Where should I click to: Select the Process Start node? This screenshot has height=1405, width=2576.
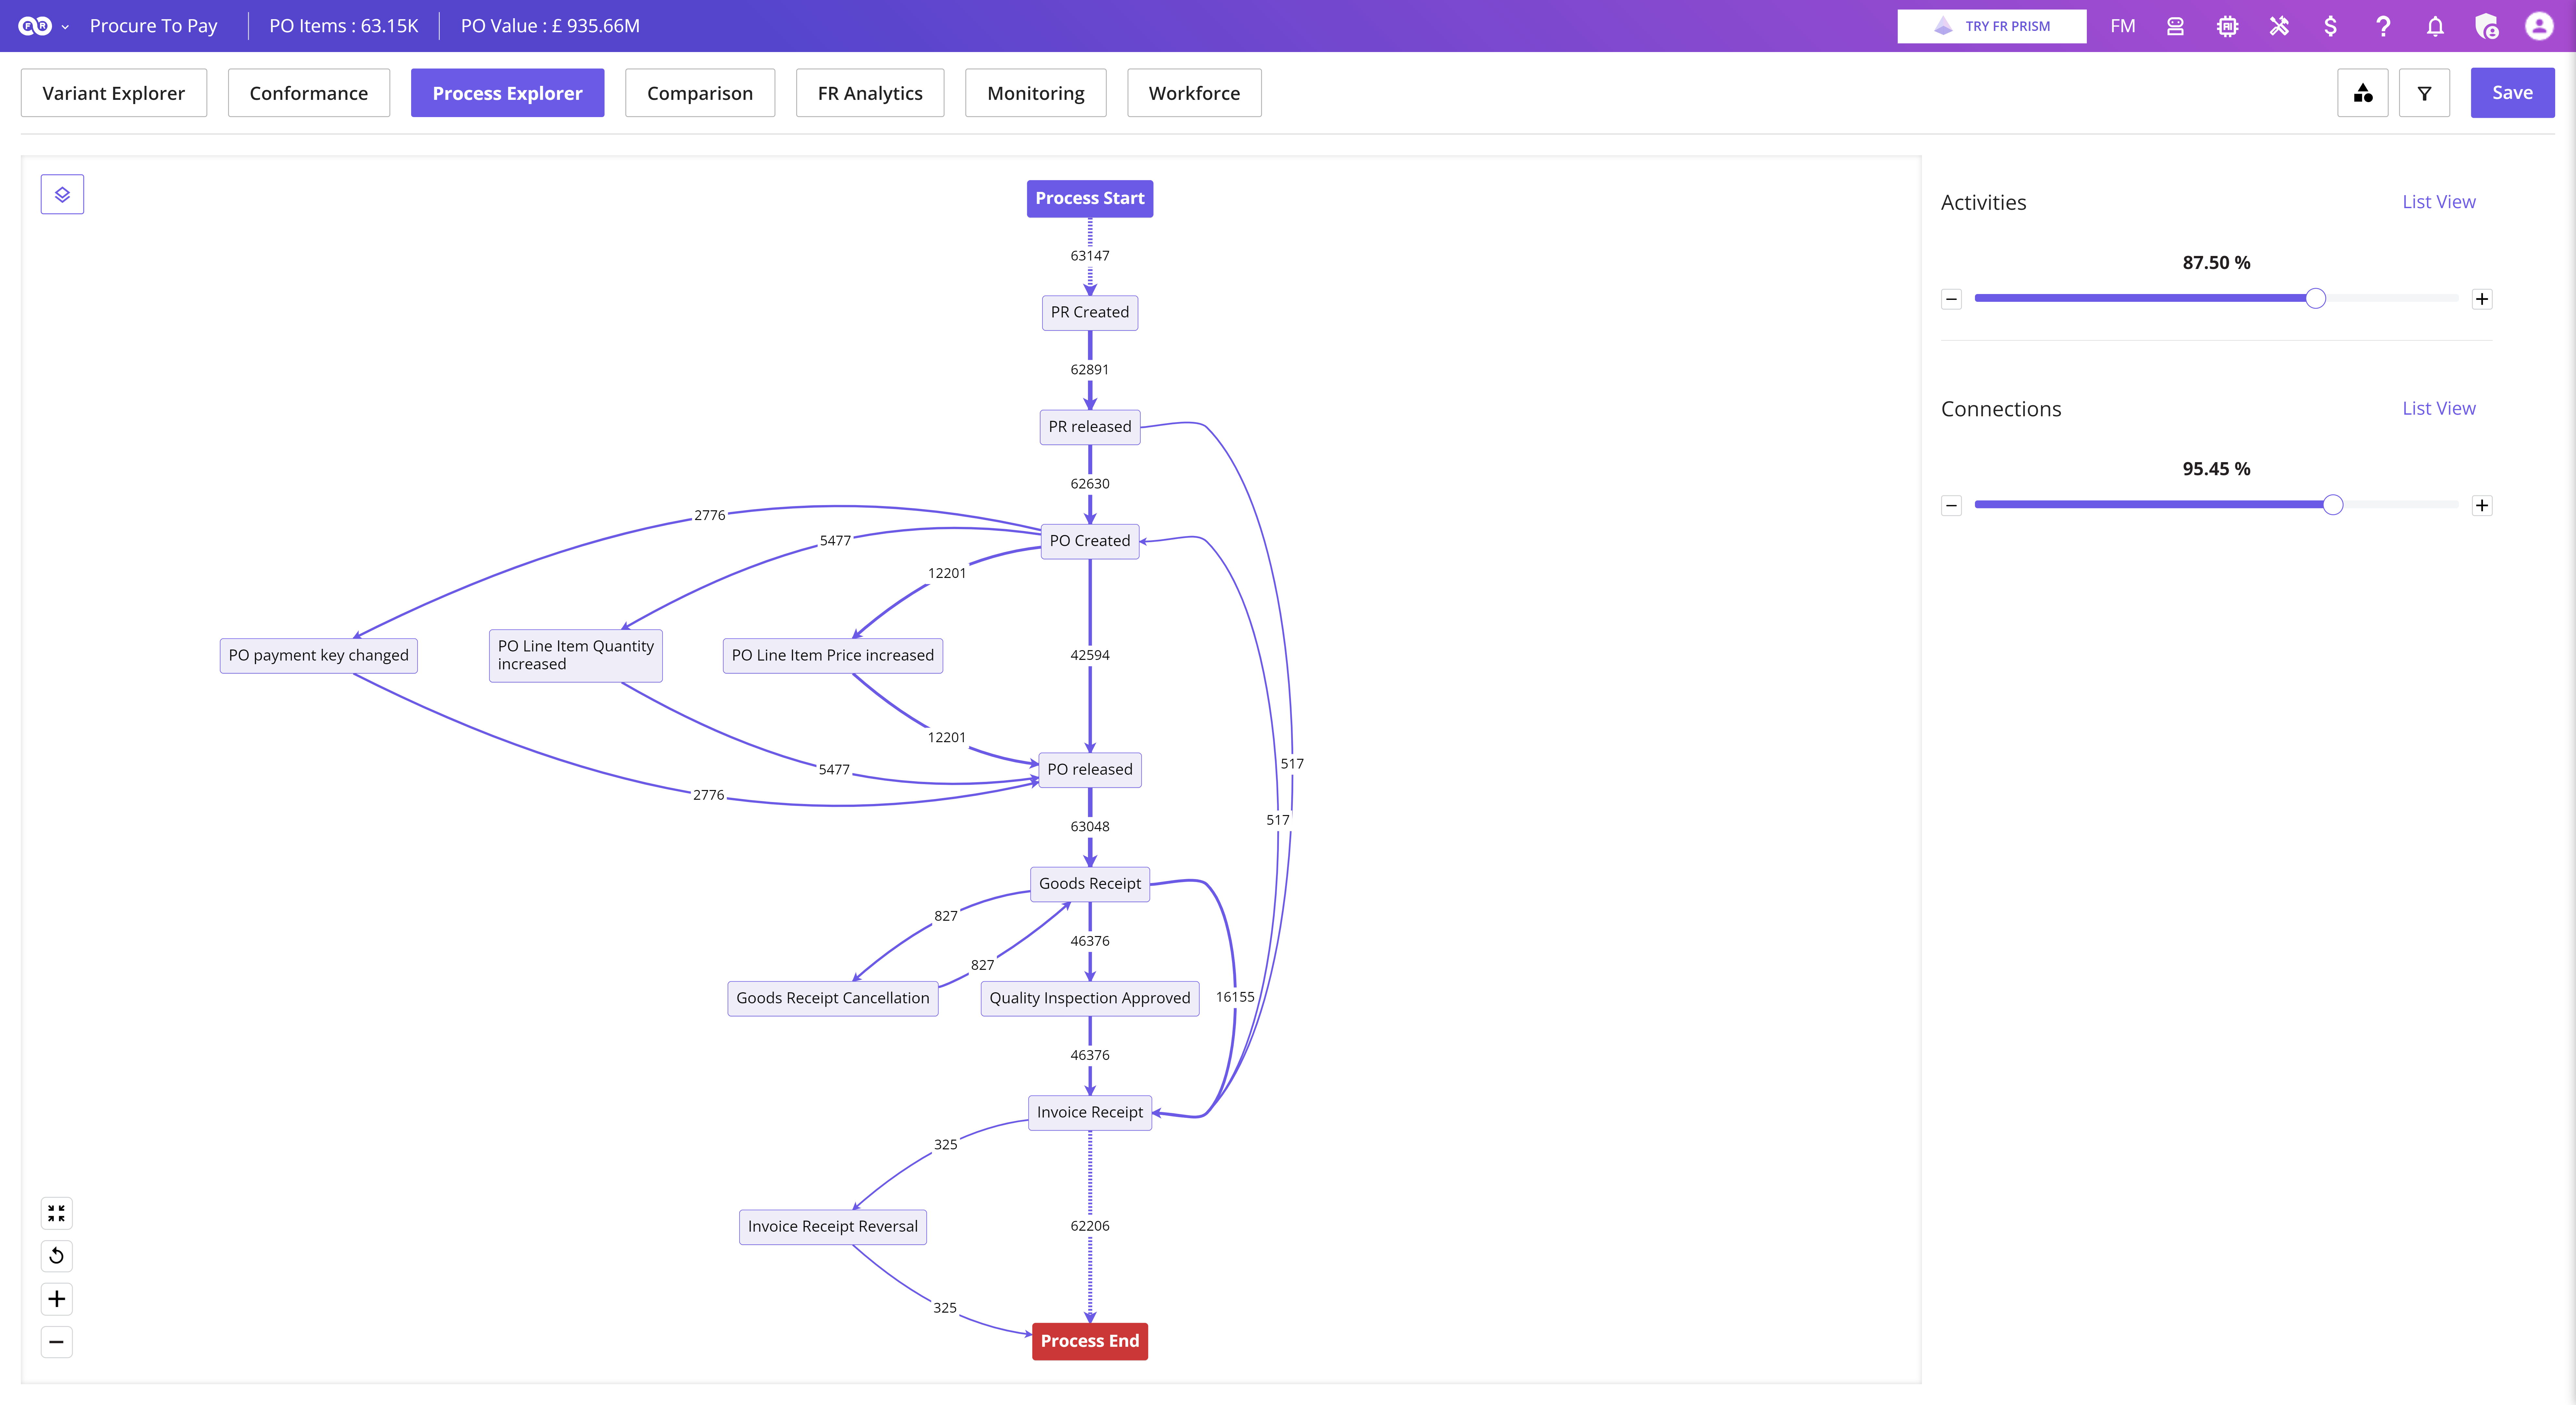tap(1090, 198)
